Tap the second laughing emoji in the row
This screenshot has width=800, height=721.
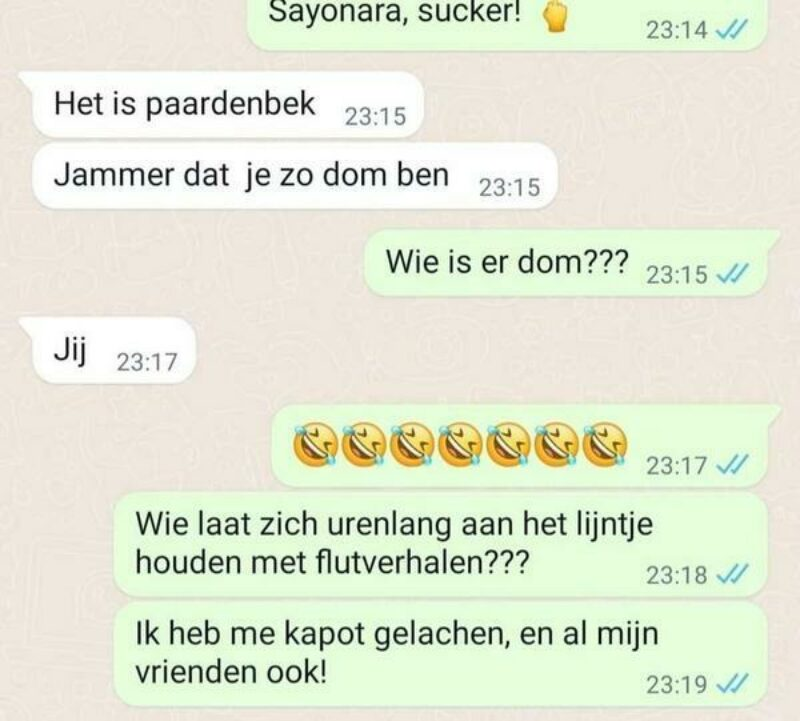point(363,444)
